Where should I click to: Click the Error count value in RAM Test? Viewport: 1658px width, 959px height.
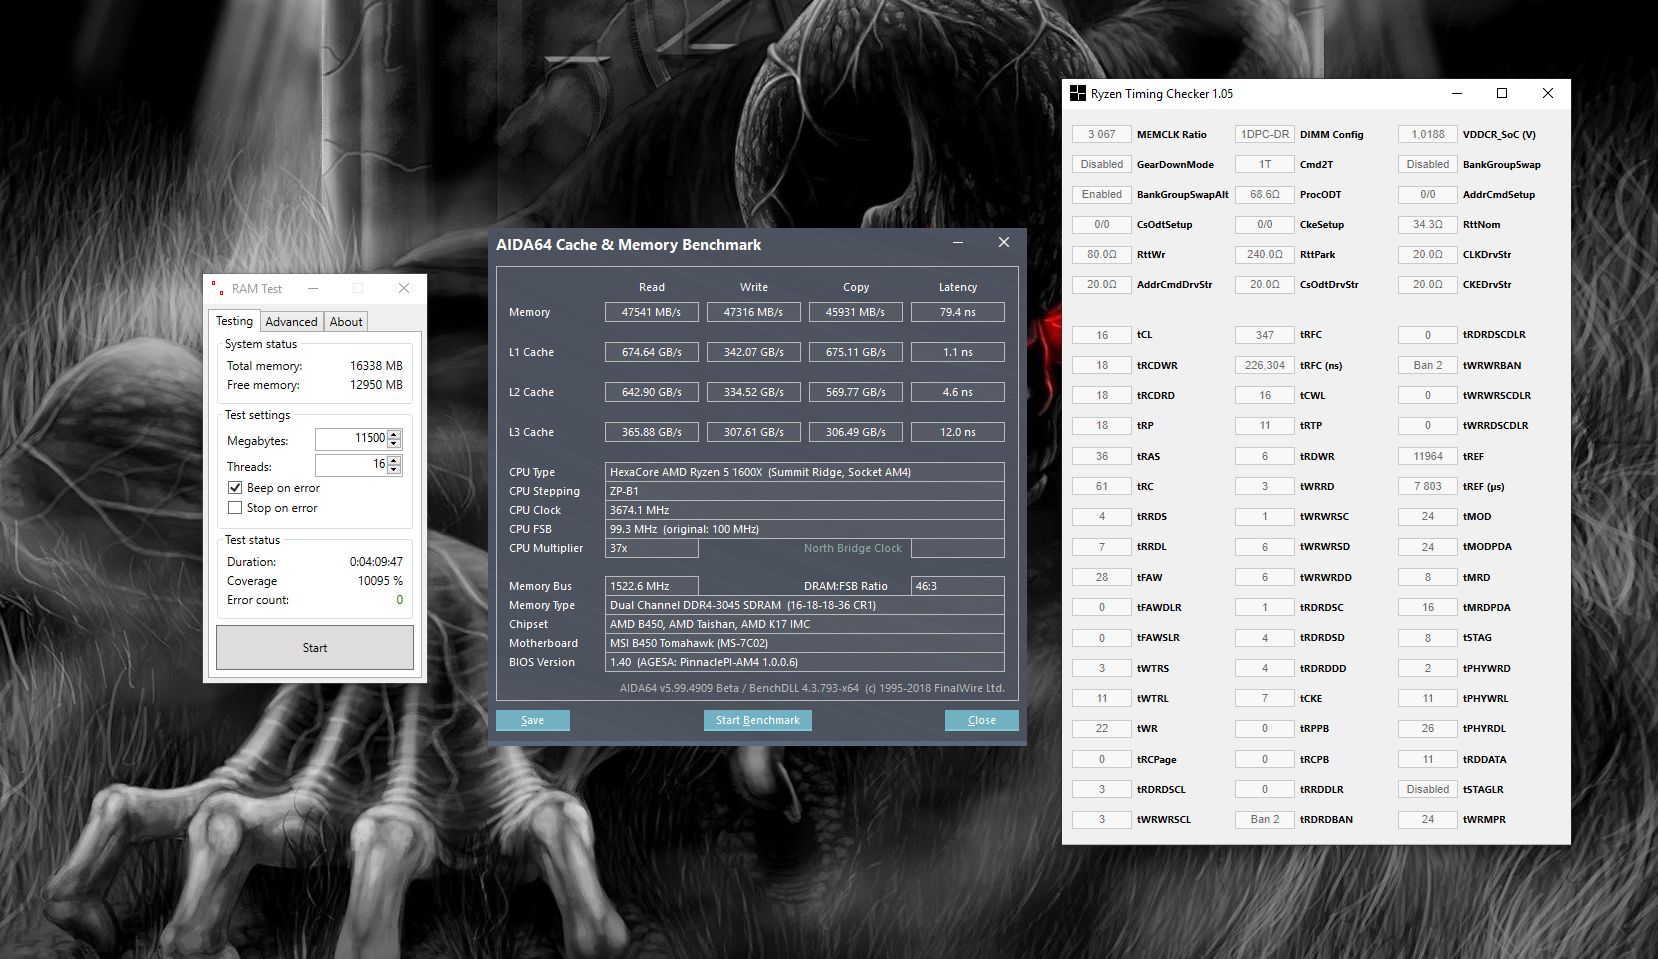pyautogui.click(x=399, y=600)
